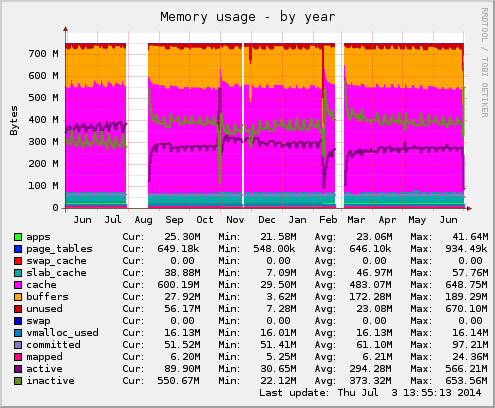This screenshot has height=408, width=495.
Task: Click apps current value 25.30M
Action: coord(182,237)
